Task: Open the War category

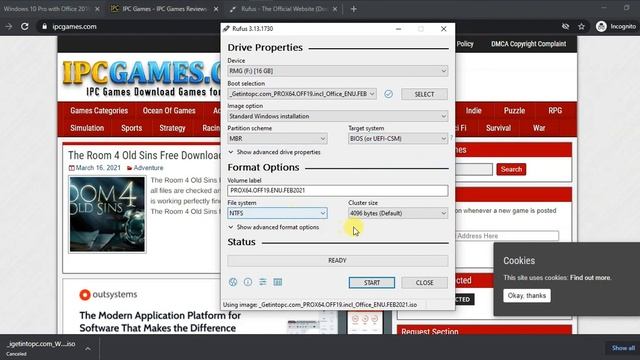Action: (x=539, y=128)
